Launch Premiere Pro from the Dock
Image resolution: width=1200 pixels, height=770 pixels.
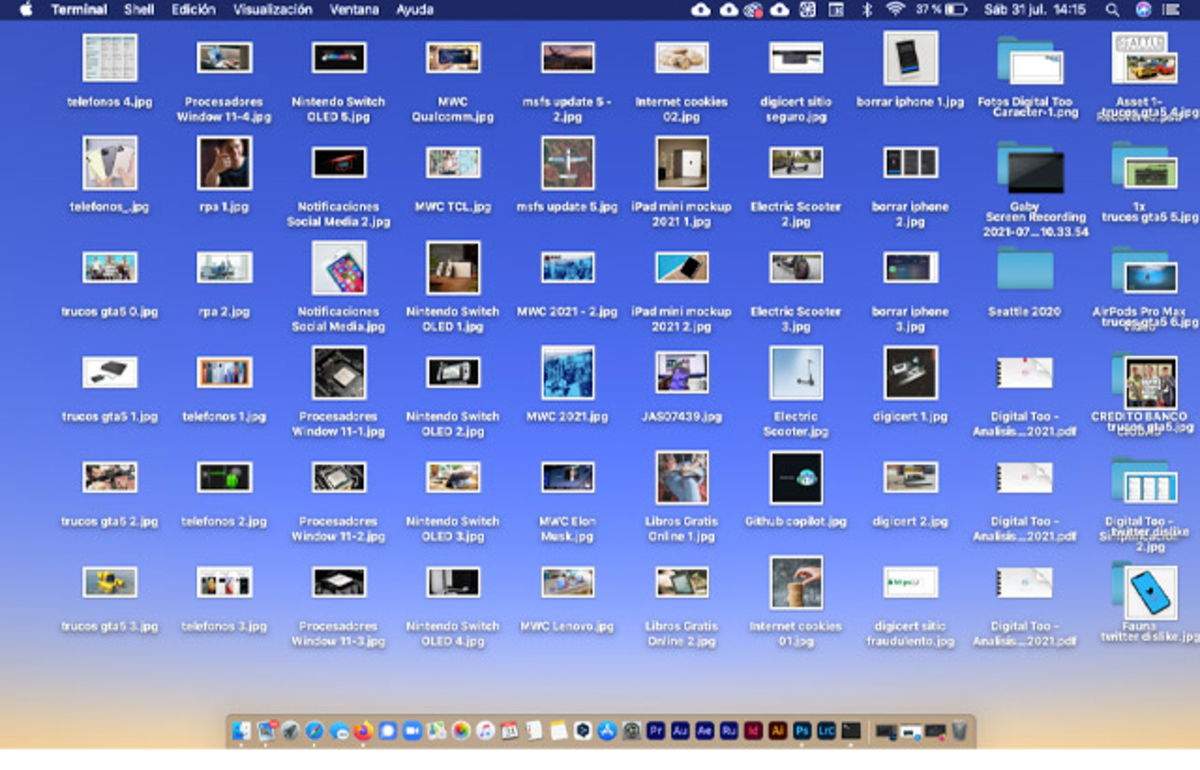click(657, 730)
